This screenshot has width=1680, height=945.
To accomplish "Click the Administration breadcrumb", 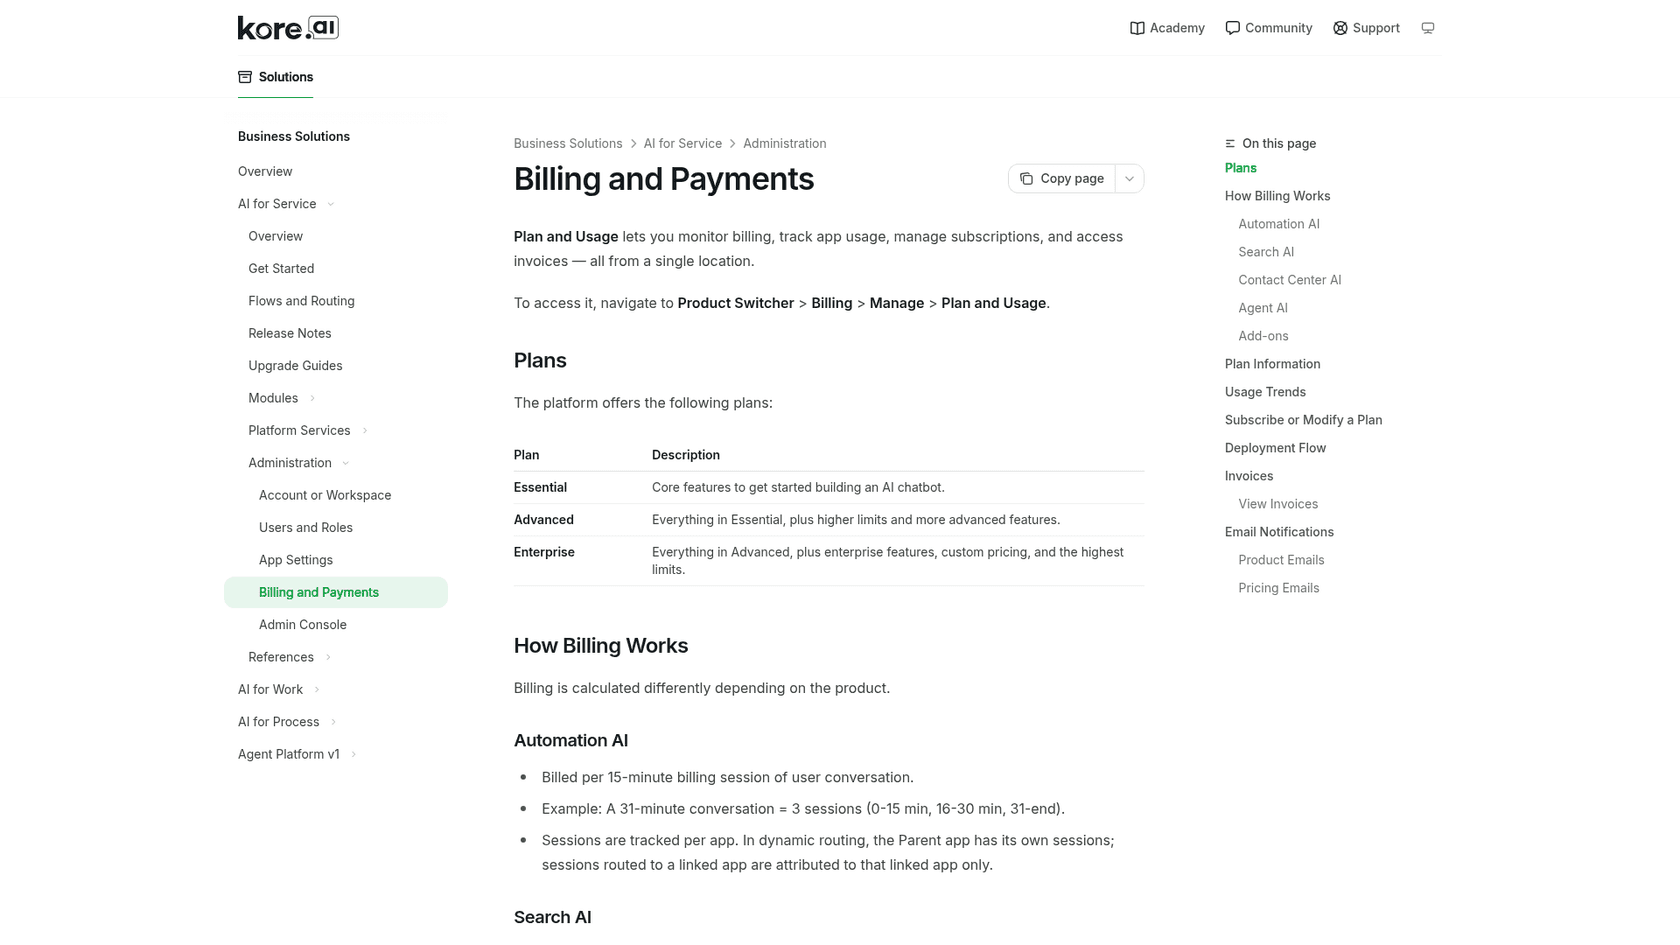I will (784, 144).
